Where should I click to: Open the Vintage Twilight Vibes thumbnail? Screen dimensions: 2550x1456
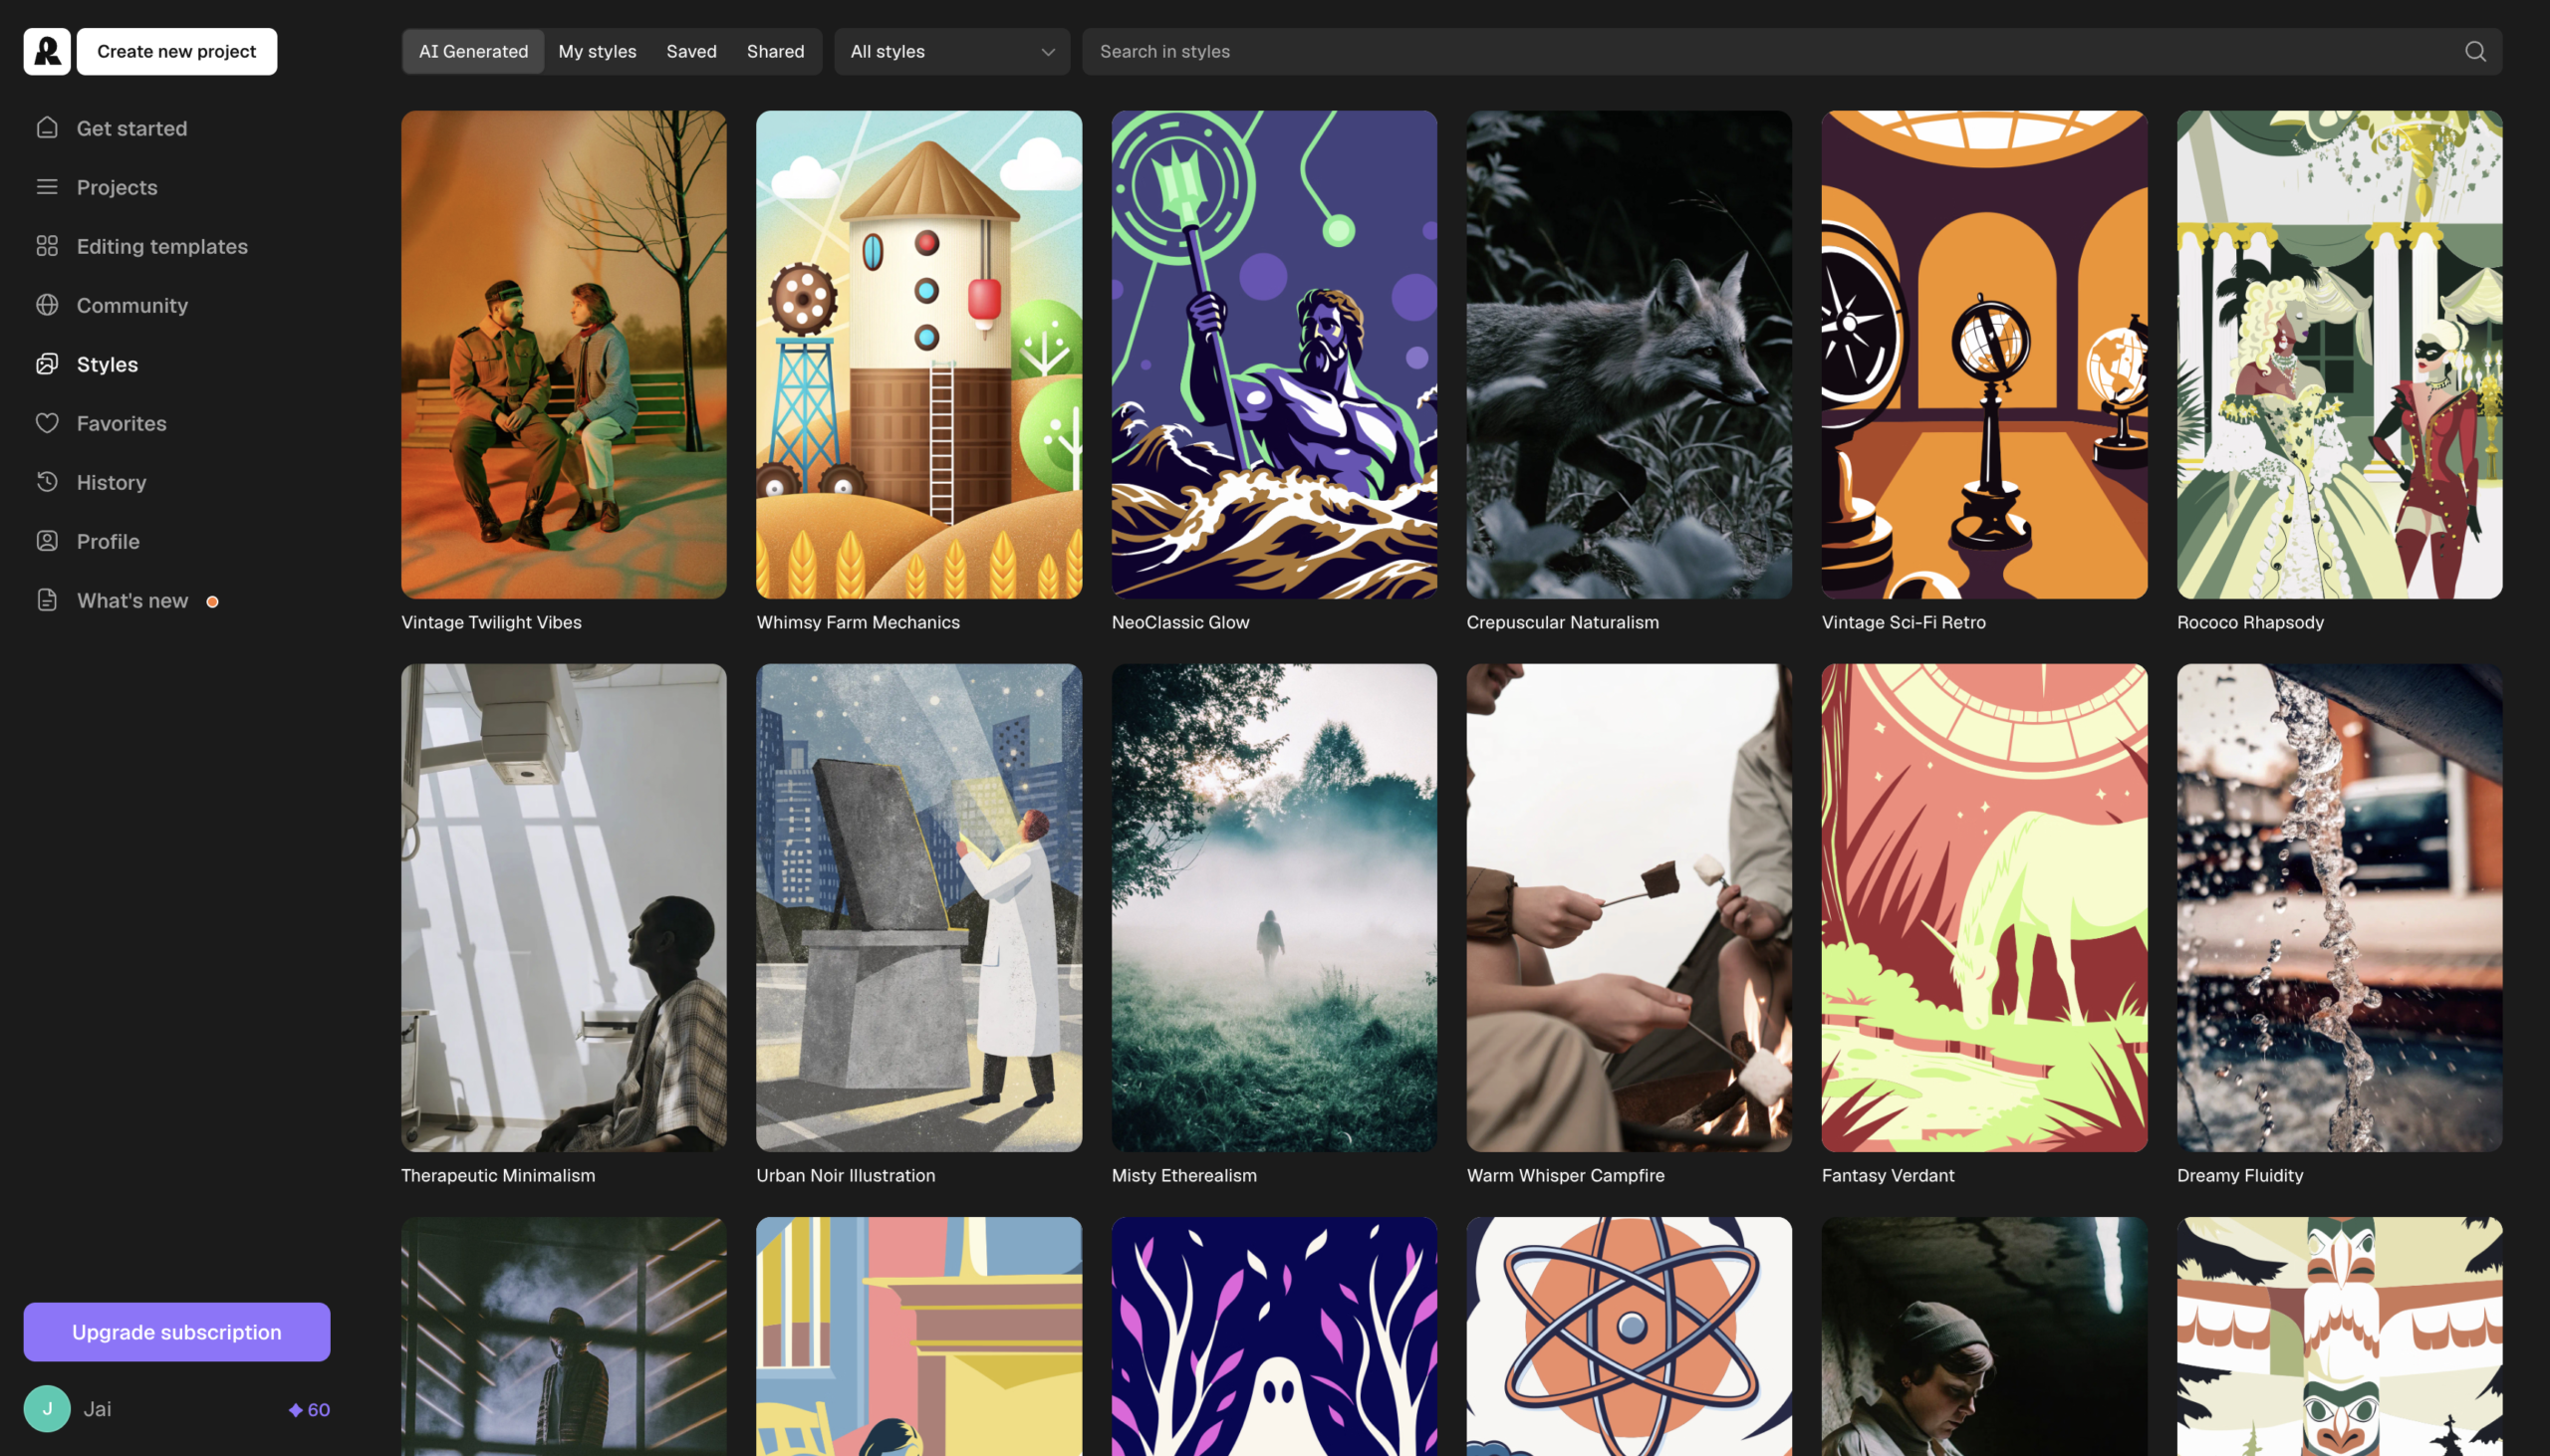click(x=564, y=355)
